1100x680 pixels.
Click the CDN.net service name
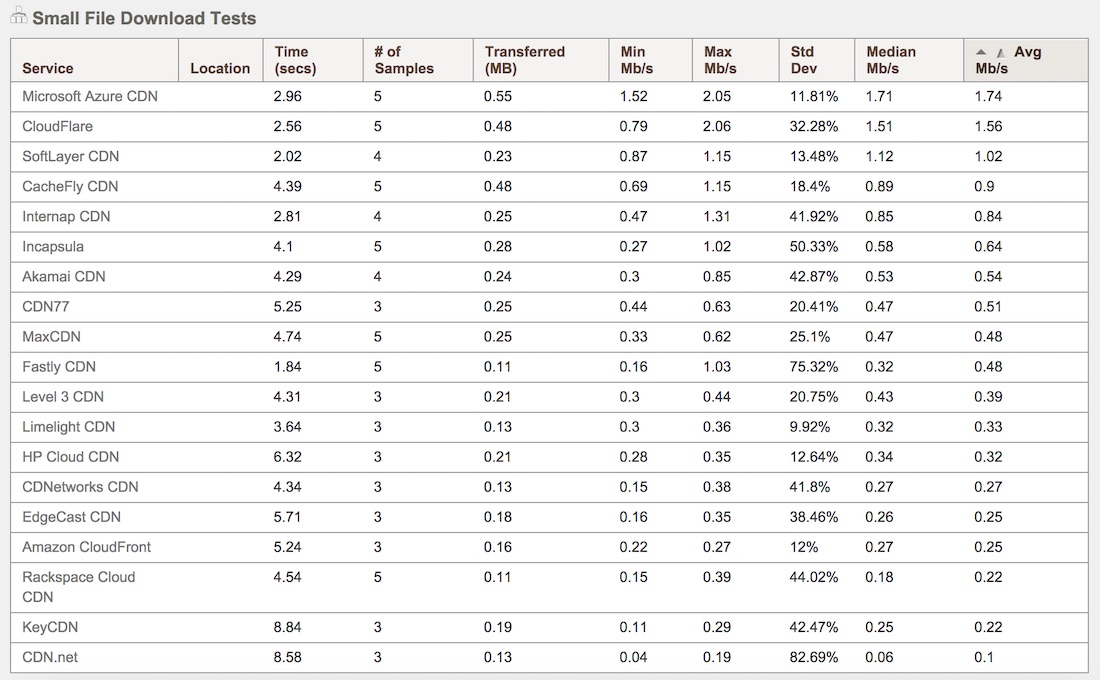(50, 657)
